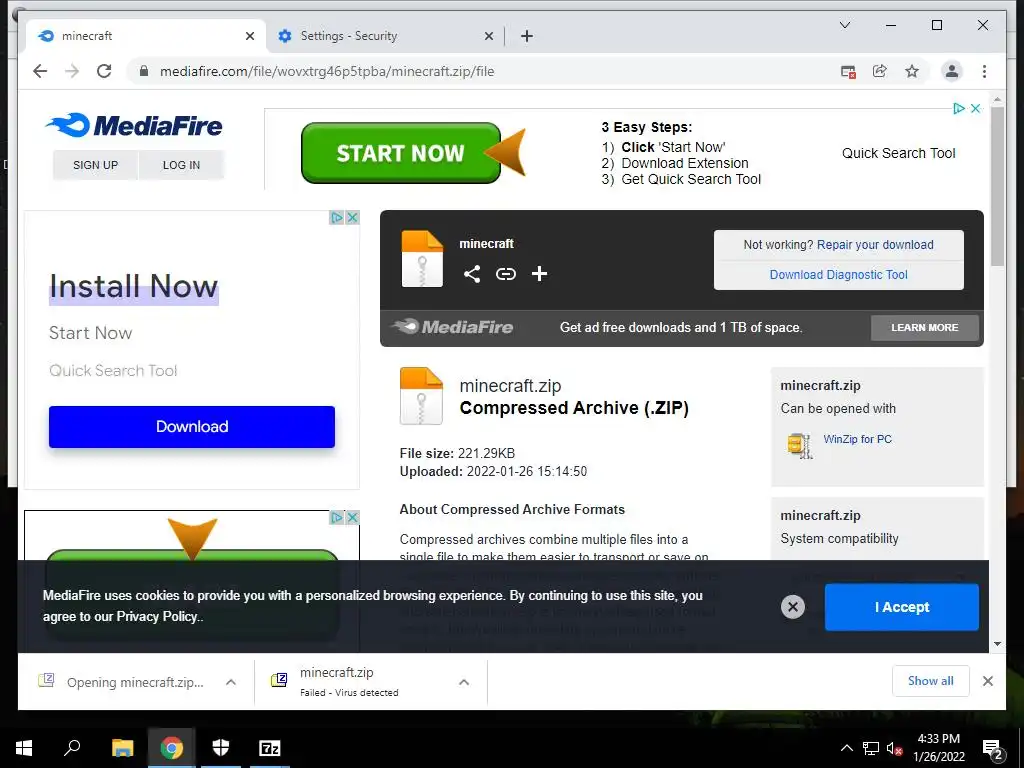Click the green START NOW button
This screenshot has height=768, width=1024.
pyautogui.click(x=400, y=153)
